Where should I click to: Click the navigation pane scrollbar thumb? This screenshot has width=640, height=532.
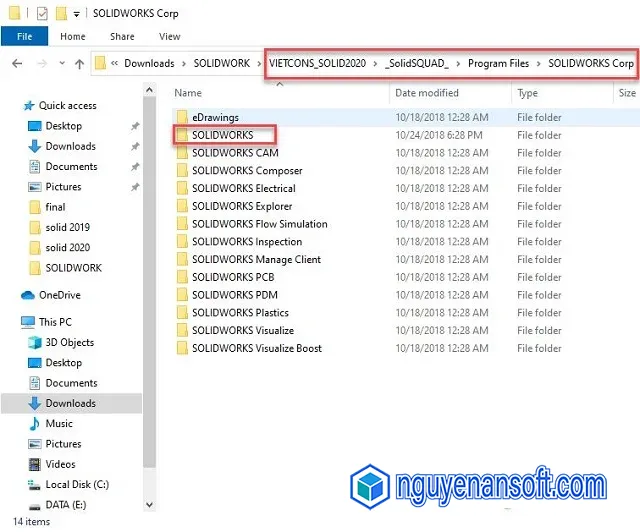[x=149, y=282]
